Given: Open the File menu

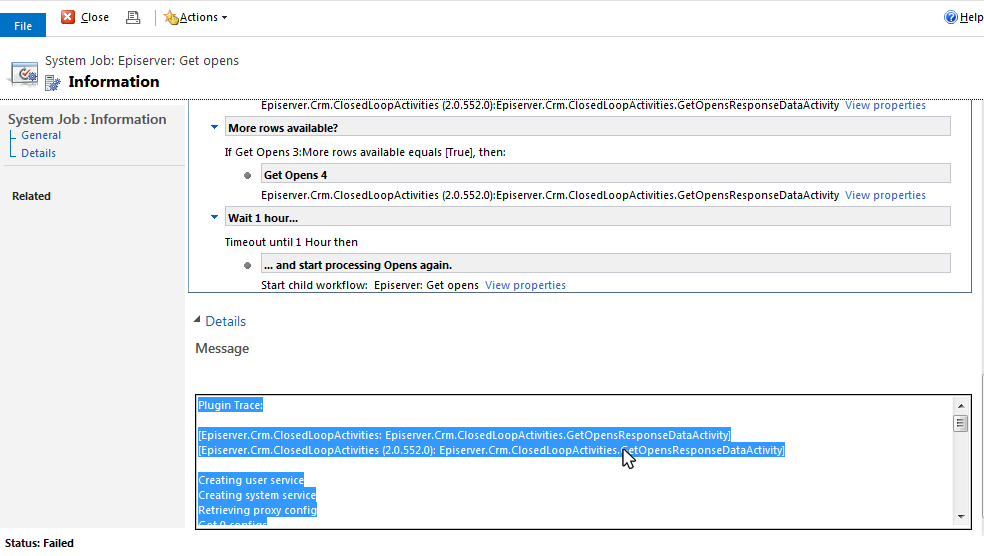Looking at the screenshot, I should pyautogui.click(x=23, y=26).
